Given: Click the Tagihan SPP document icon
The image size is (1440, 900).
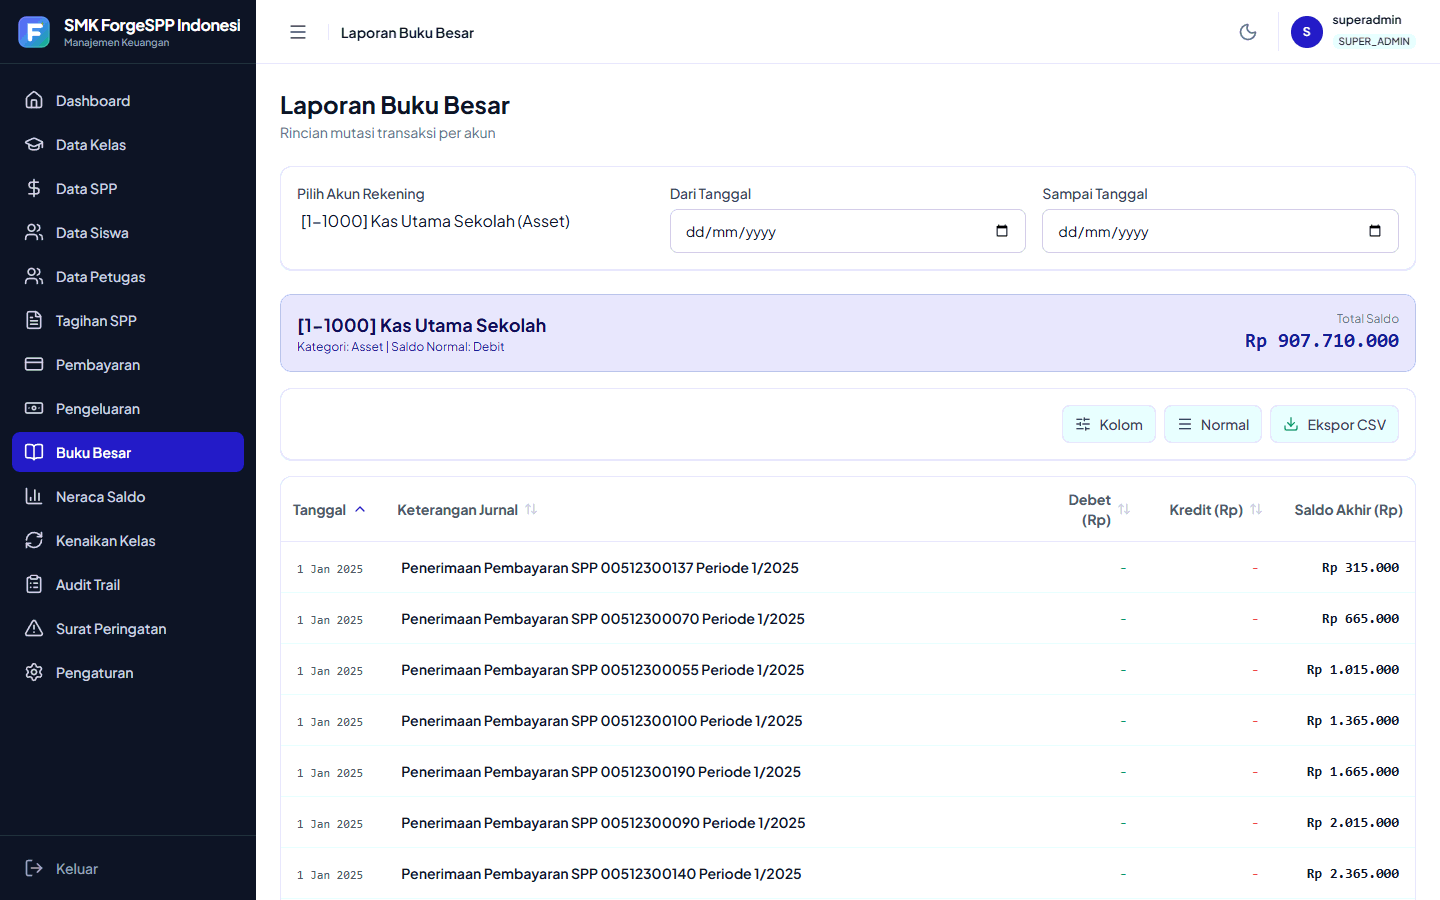Looking at the screenshot, I should point(34,320).
